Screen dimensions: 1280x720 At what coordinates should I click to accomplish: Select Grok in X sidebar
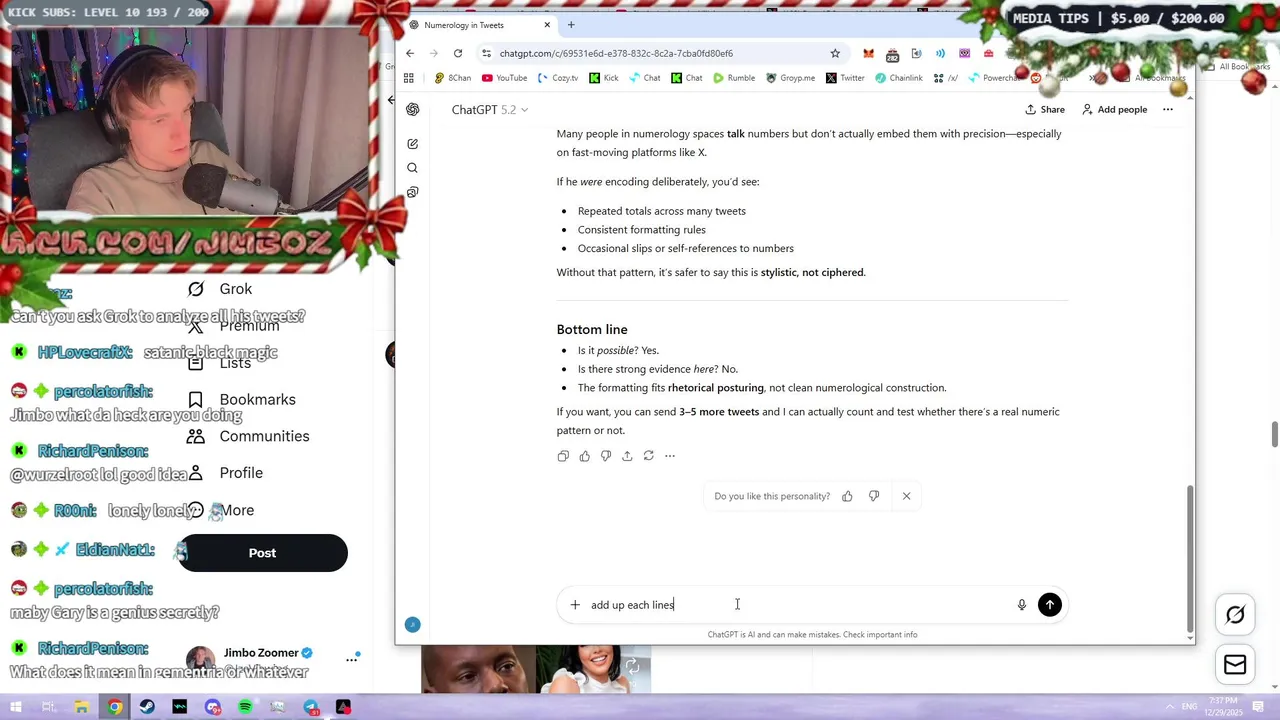coord(220,289)
